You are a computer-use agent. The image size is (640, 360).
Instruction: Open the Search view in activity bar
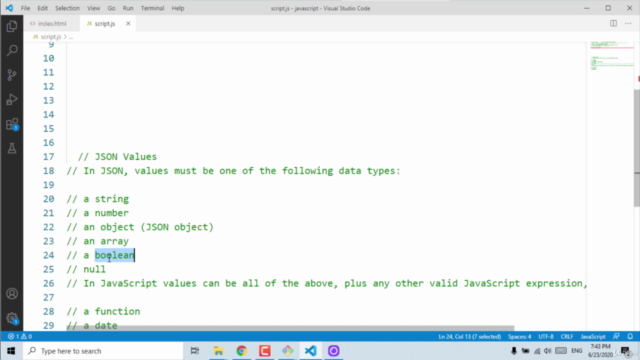coord(12,51)
